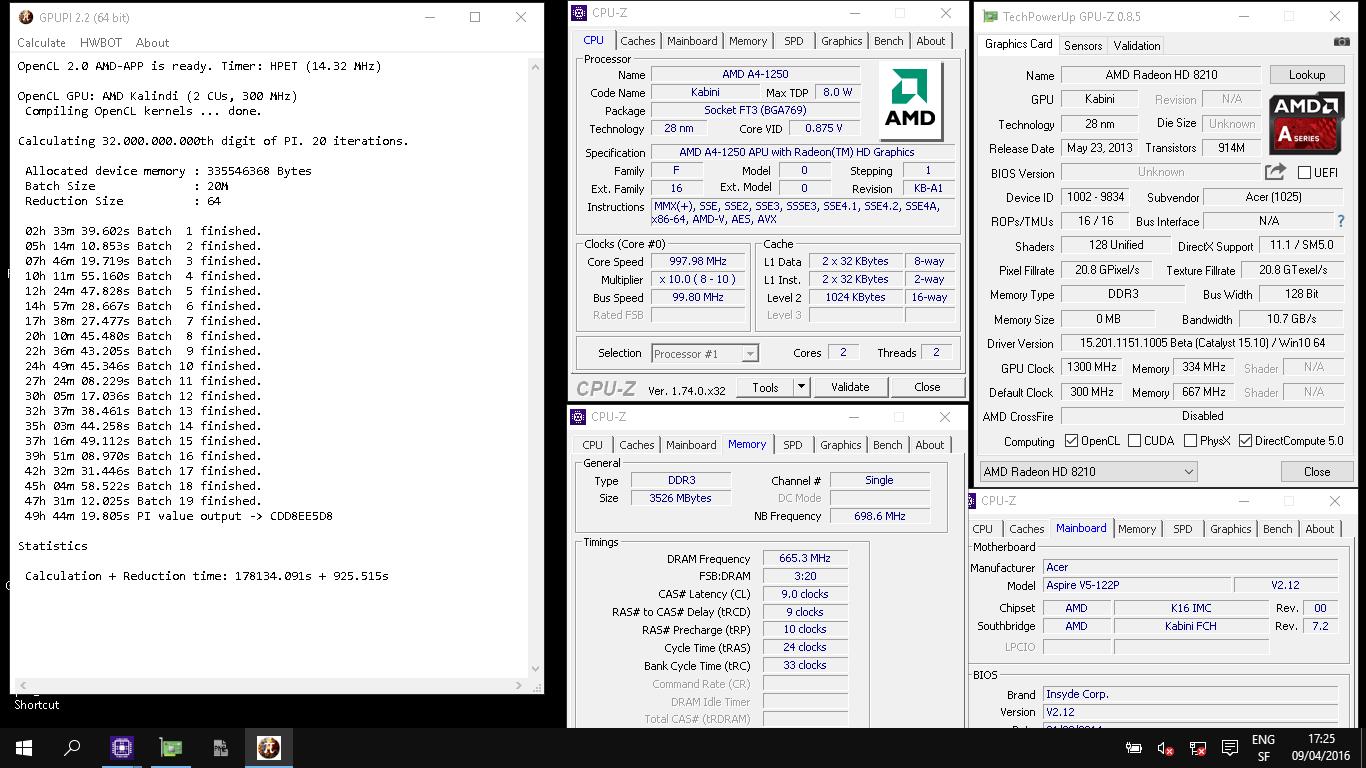Click GPUPI vertical scrollbar down arrow

(536, 670)
